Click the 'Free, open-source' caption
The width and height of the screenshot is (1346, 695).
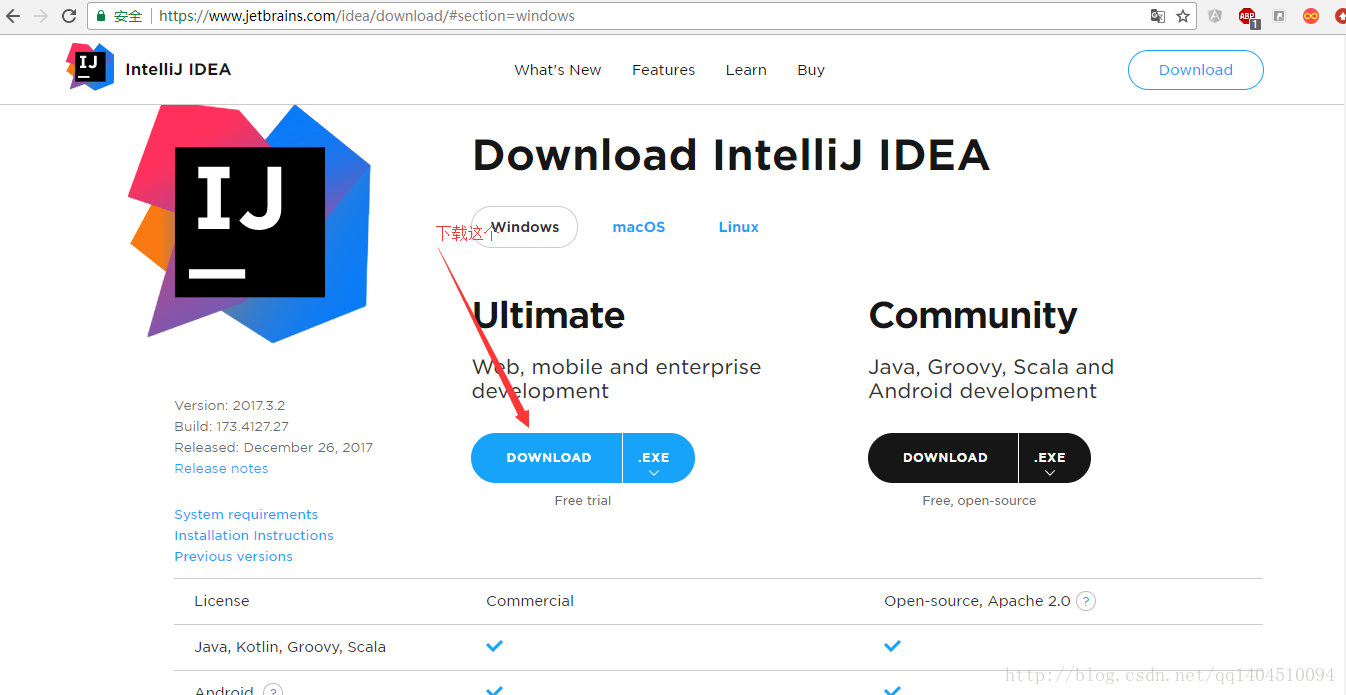point(979,500)
